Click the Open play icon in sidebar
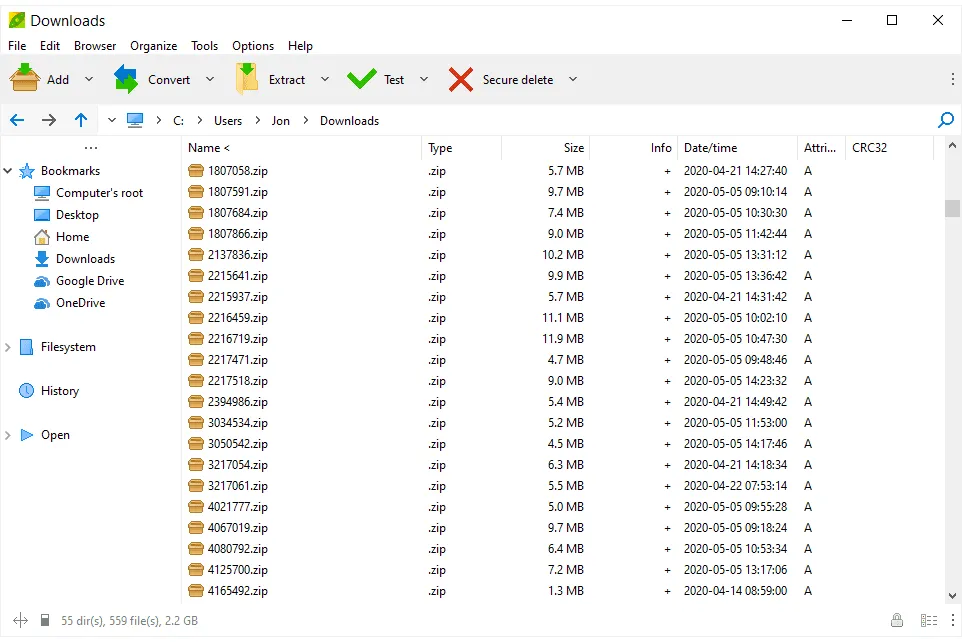Screen dimensions: 962x642 coord(27,435)
